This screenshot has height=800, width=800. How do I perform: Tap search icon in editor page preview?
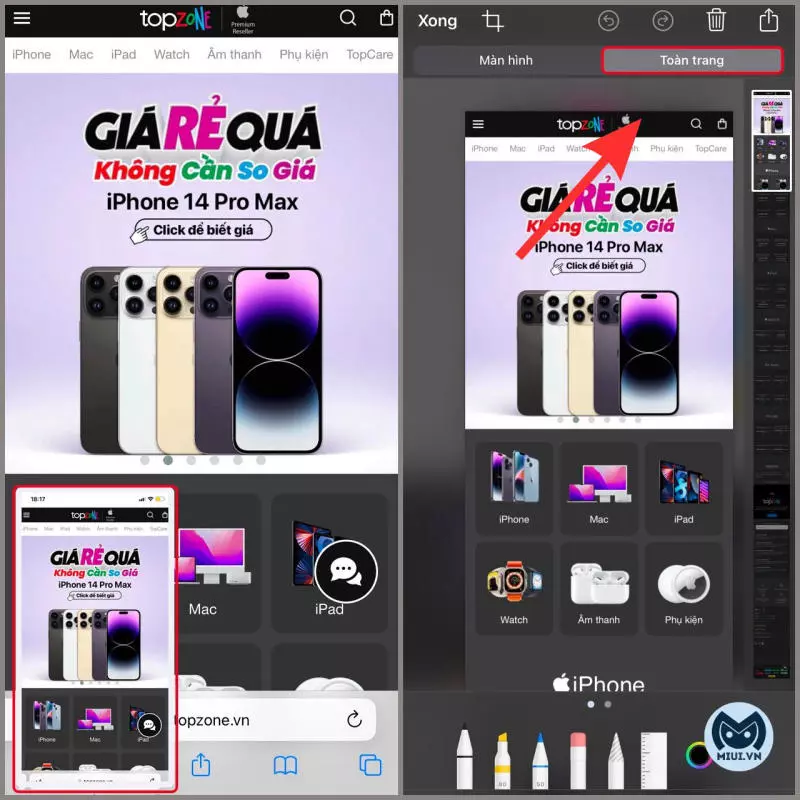pyautogui.click(x=696, y=124)
